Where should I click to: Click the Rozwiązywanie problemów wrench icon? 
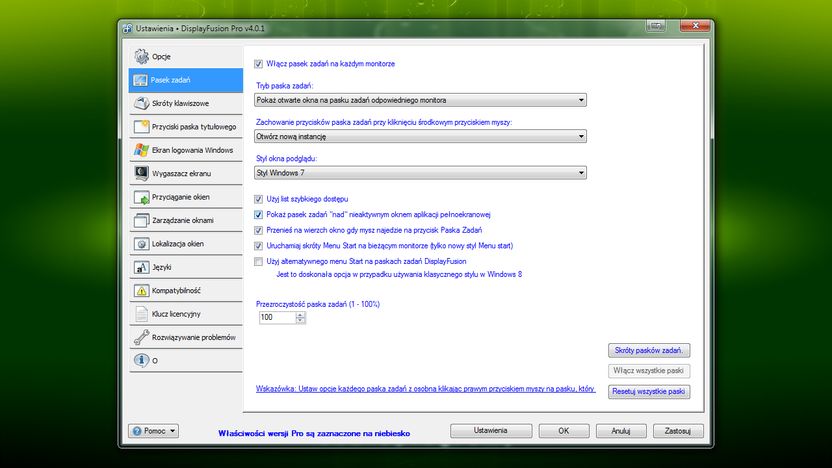(141, 337)
